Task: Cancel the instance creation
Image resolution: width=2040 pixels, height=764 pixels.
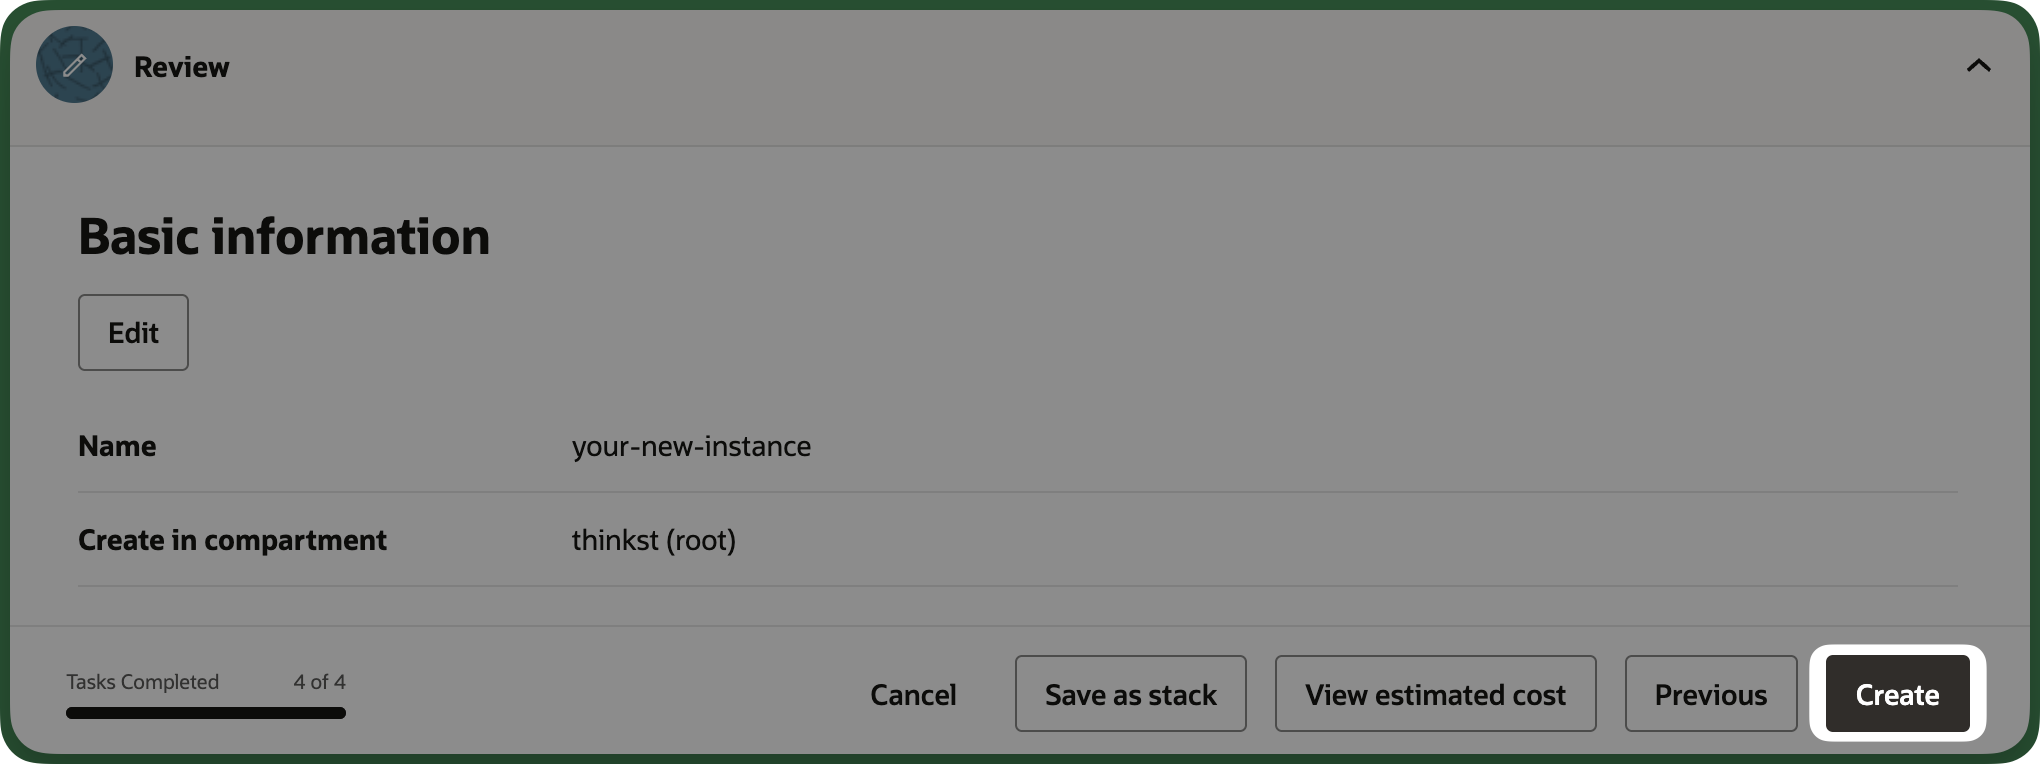Action: pyautogui.click(x=913, y=694)
